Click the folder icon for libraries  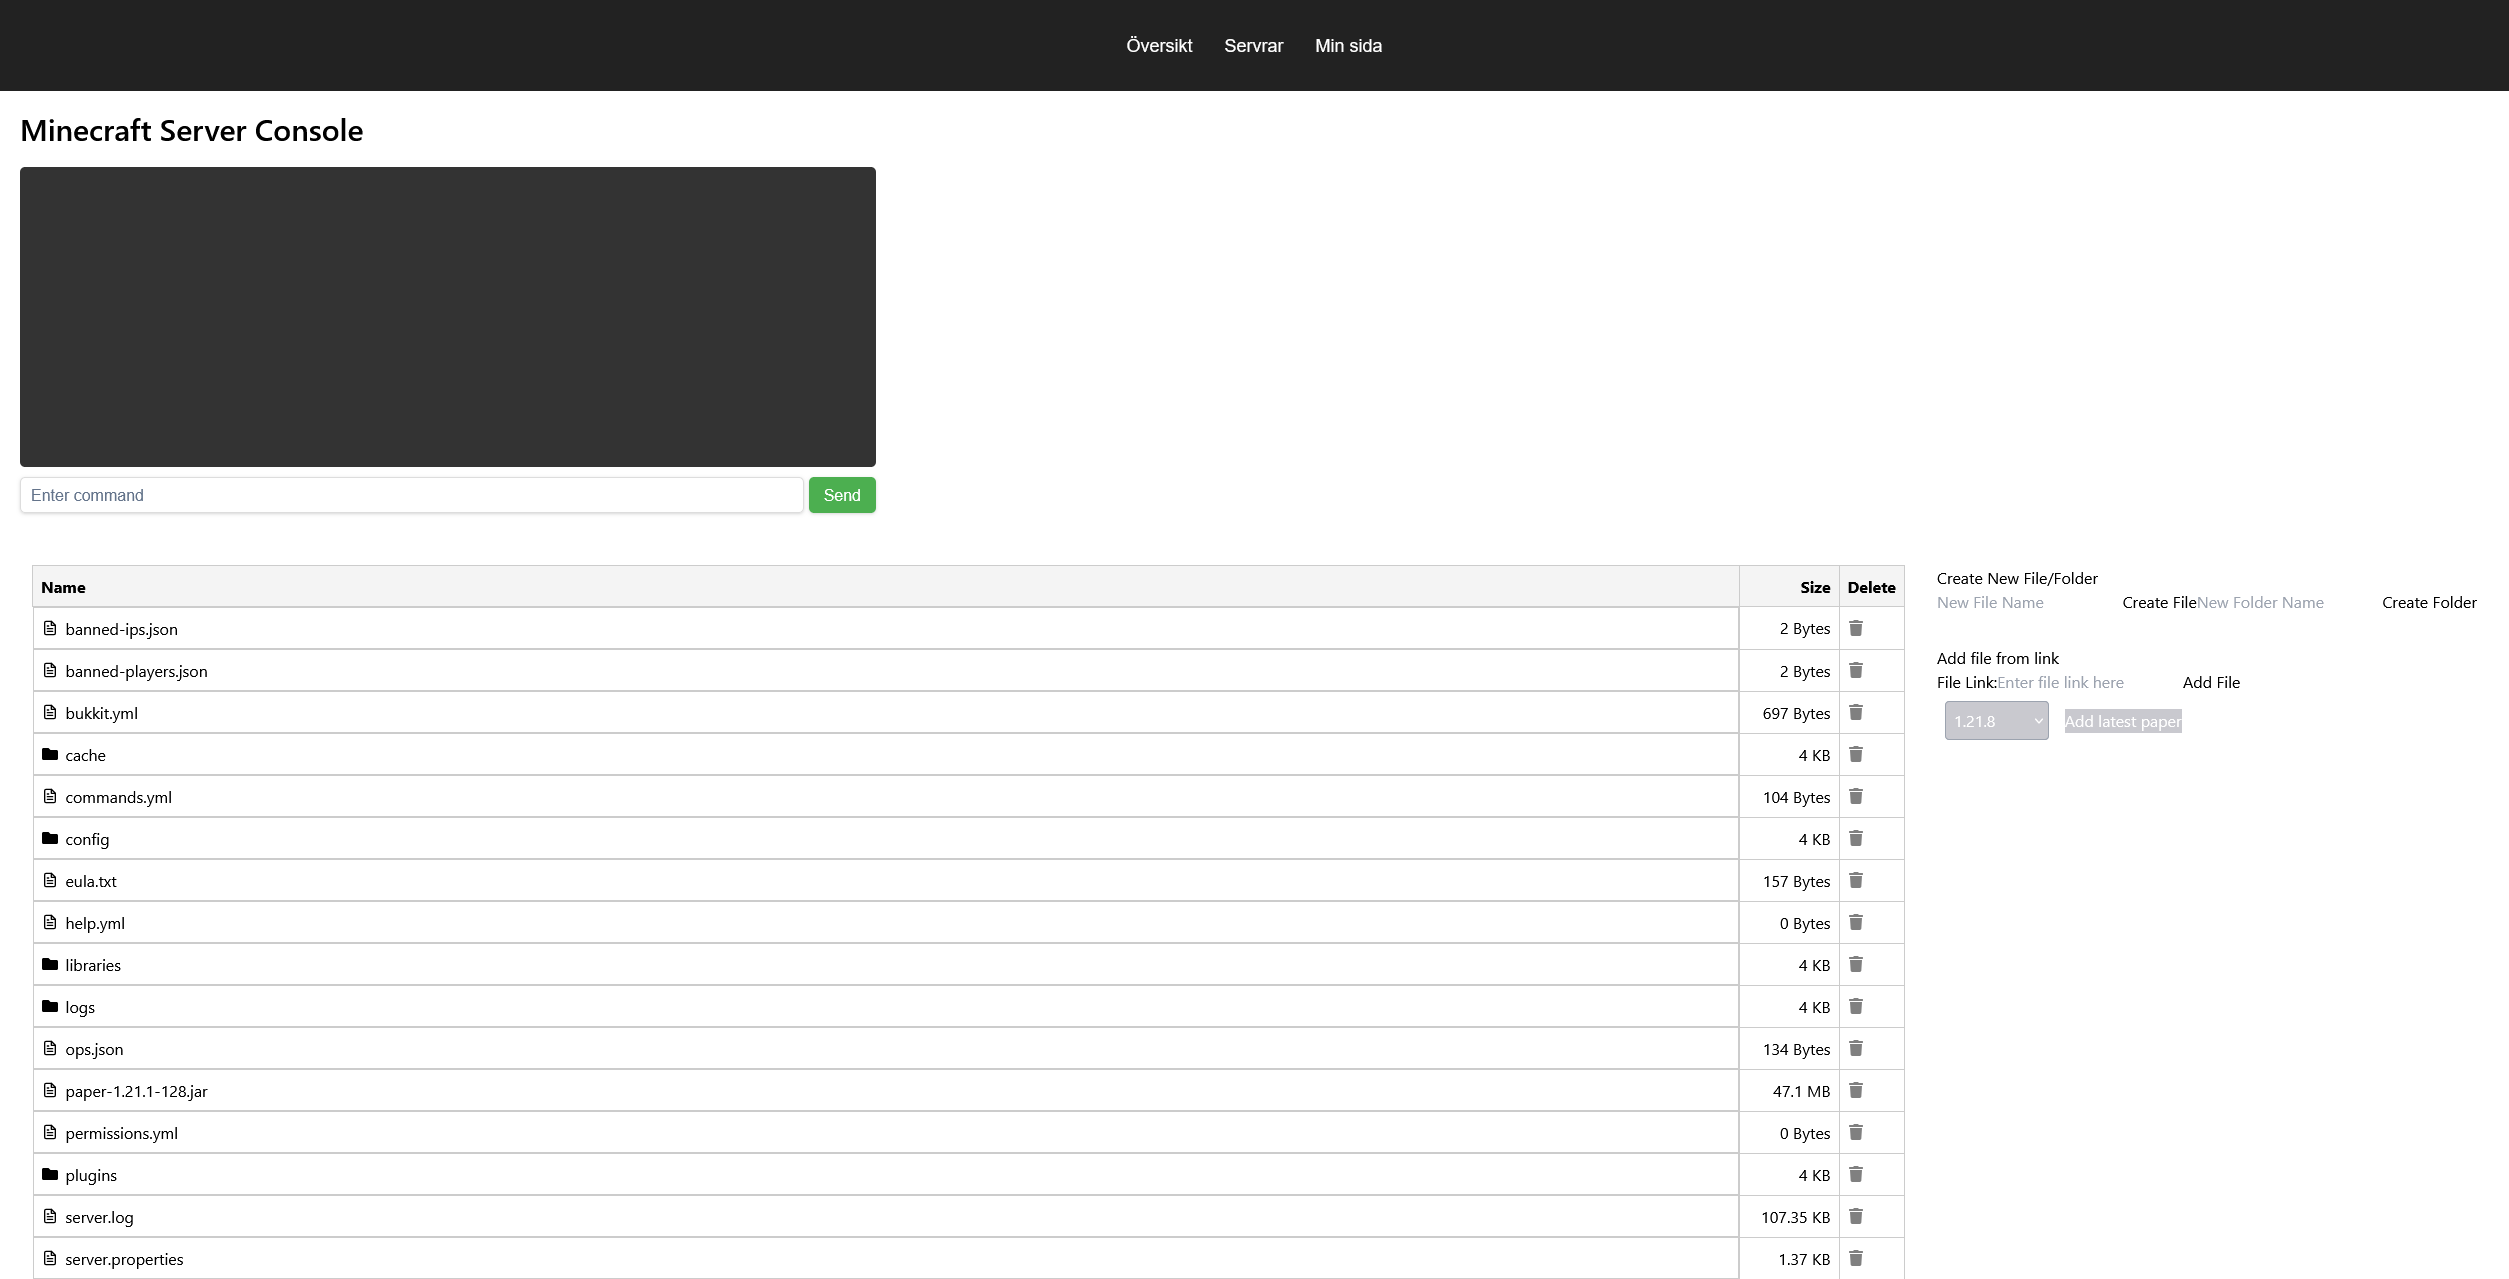pyautogui.click(x=50, y=964)
